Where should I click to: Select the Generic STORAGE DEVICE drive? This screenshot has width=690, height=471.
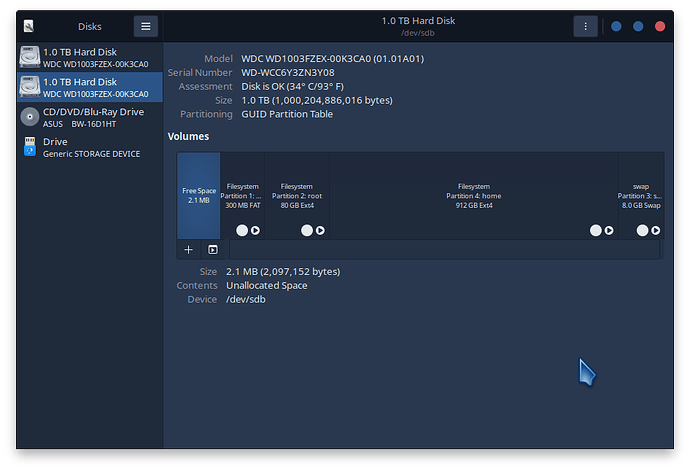(90, 147)
